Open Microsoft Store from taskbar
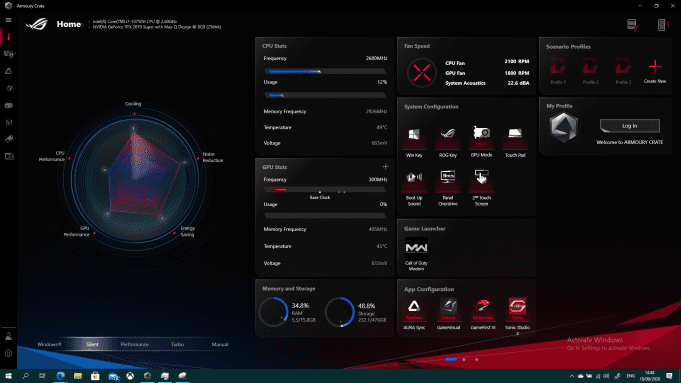 point(95,376)
